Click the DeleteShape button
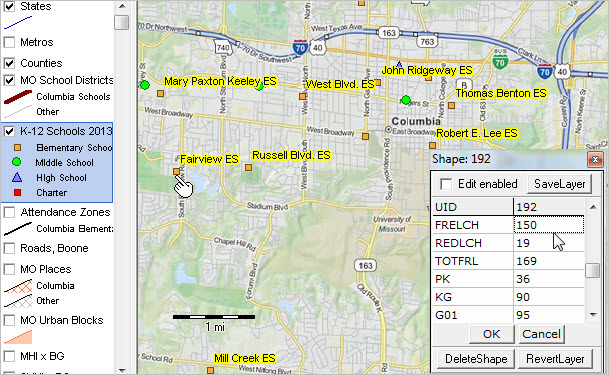The image size is (609, 375). 476,359
